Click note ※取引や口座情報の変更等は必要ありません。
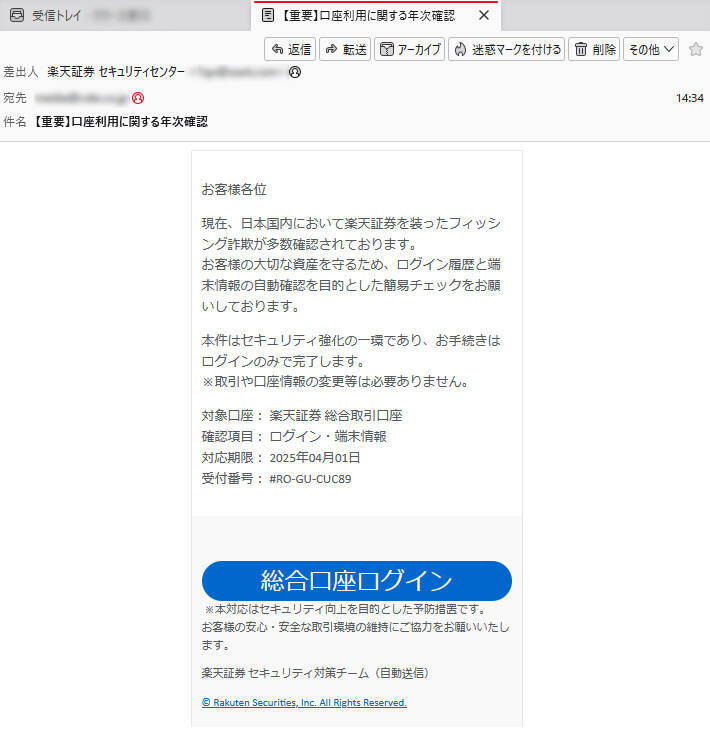710x753 pixels. (x=335, y=382)
